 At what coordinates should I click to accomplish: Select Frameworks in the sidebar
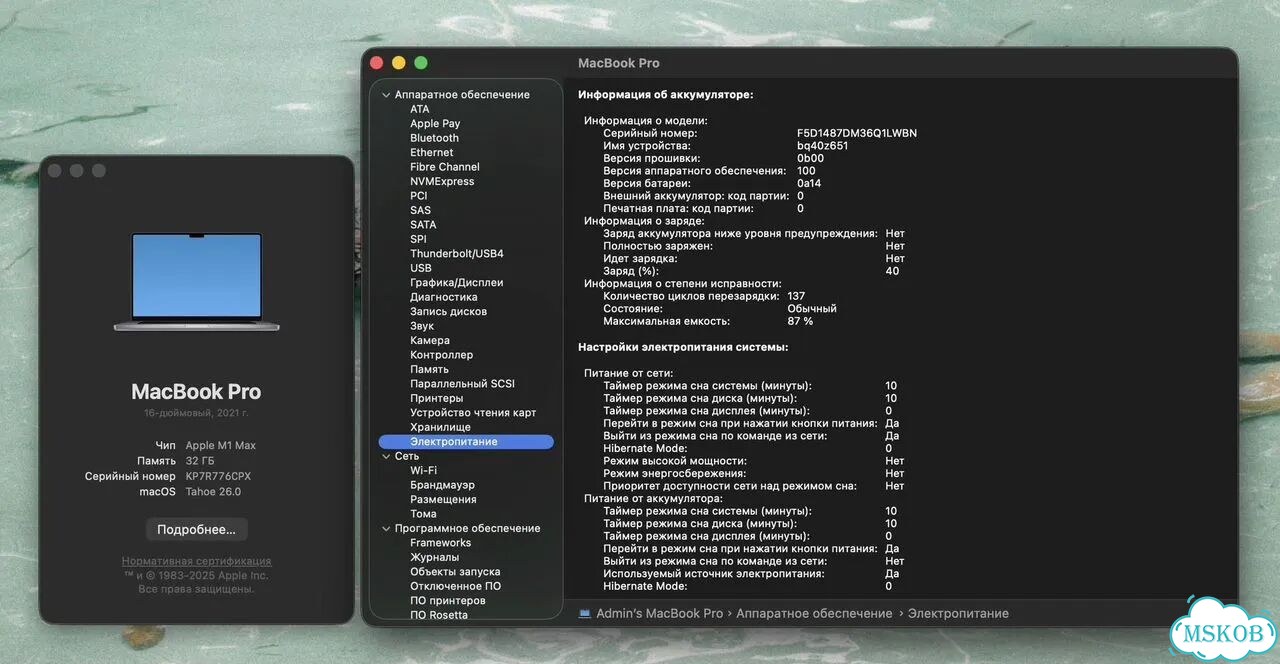[440, 543]
